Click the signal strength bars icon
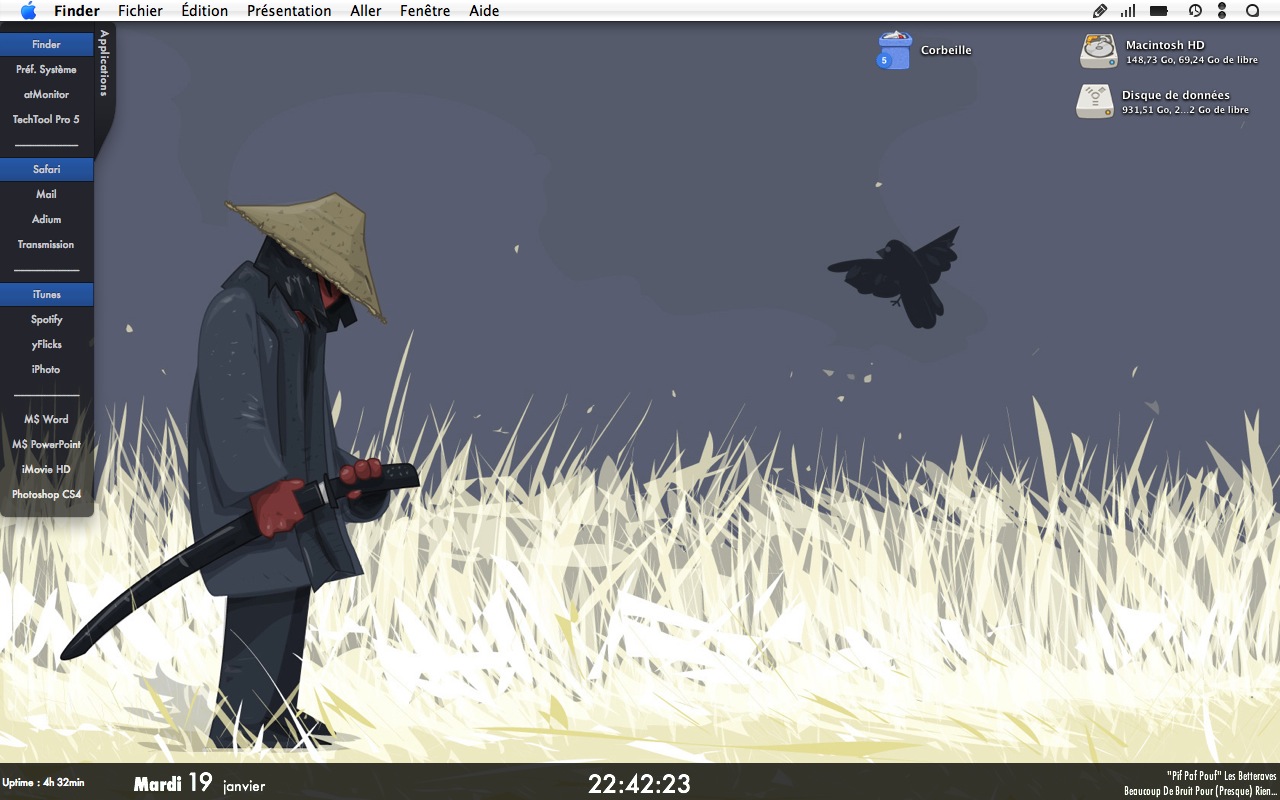The height and width of the screenshot is (800, 1280). pos(1128,11)
